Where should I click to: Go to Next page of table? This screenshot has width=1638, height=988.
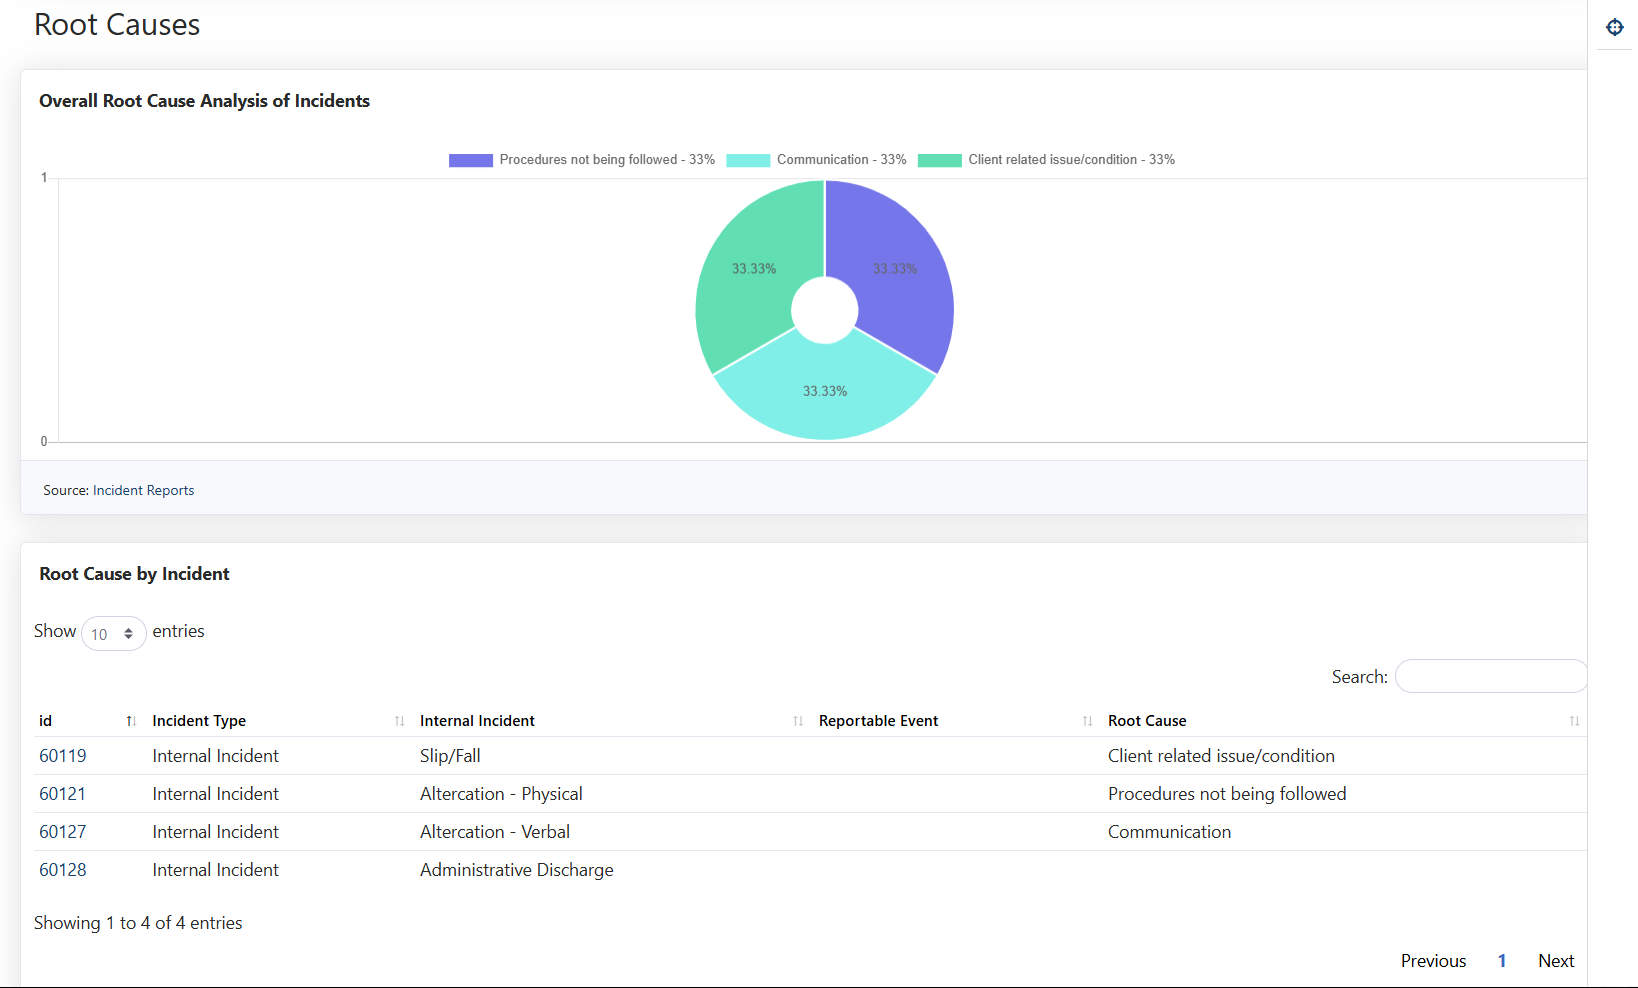1555,961
